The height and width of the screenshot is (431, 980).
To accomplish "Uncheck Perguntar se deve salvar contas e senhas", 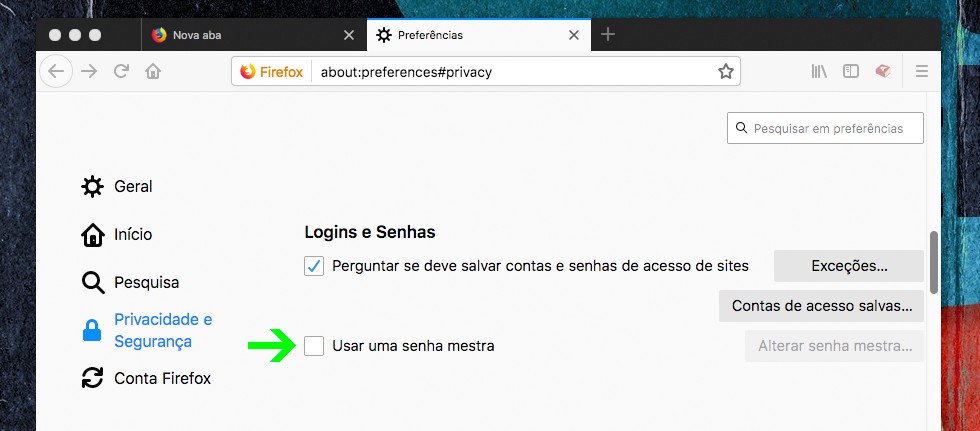I will (x=314, y=266).
